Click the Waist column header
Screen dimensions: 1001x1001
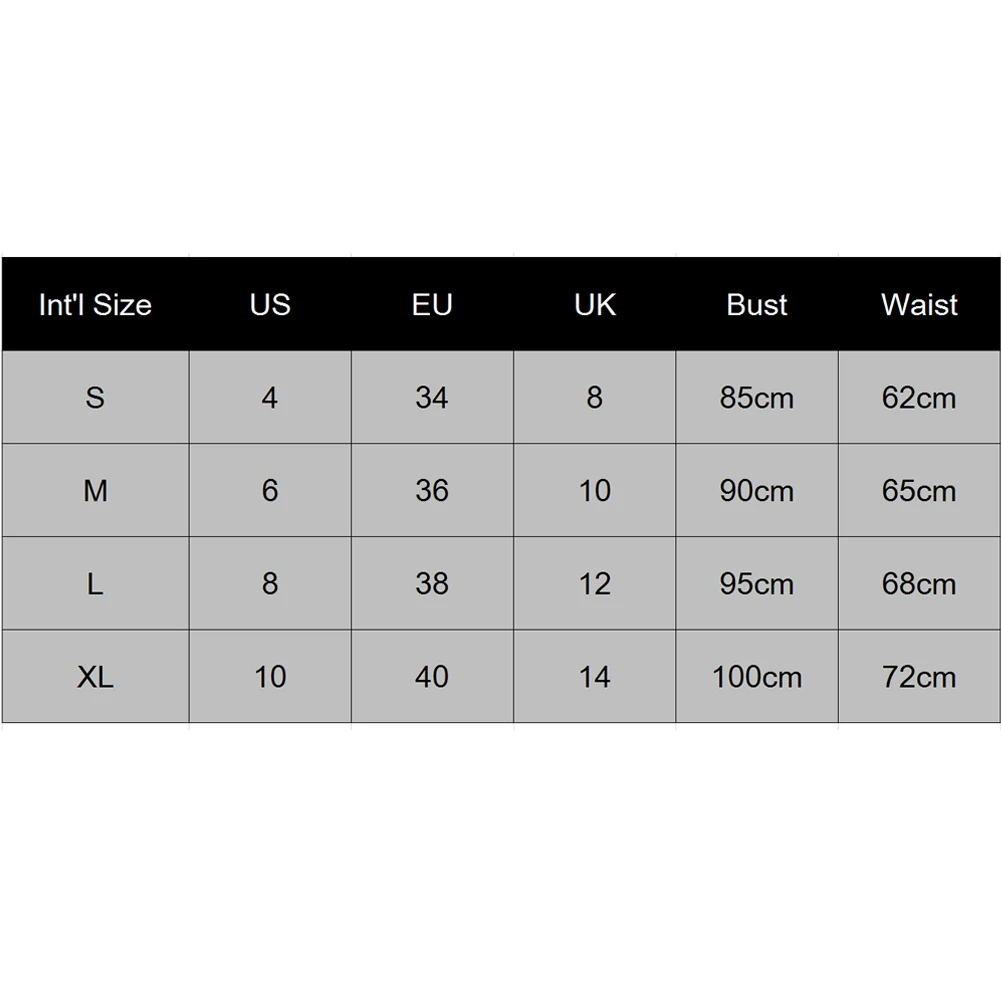click(919, 305)
